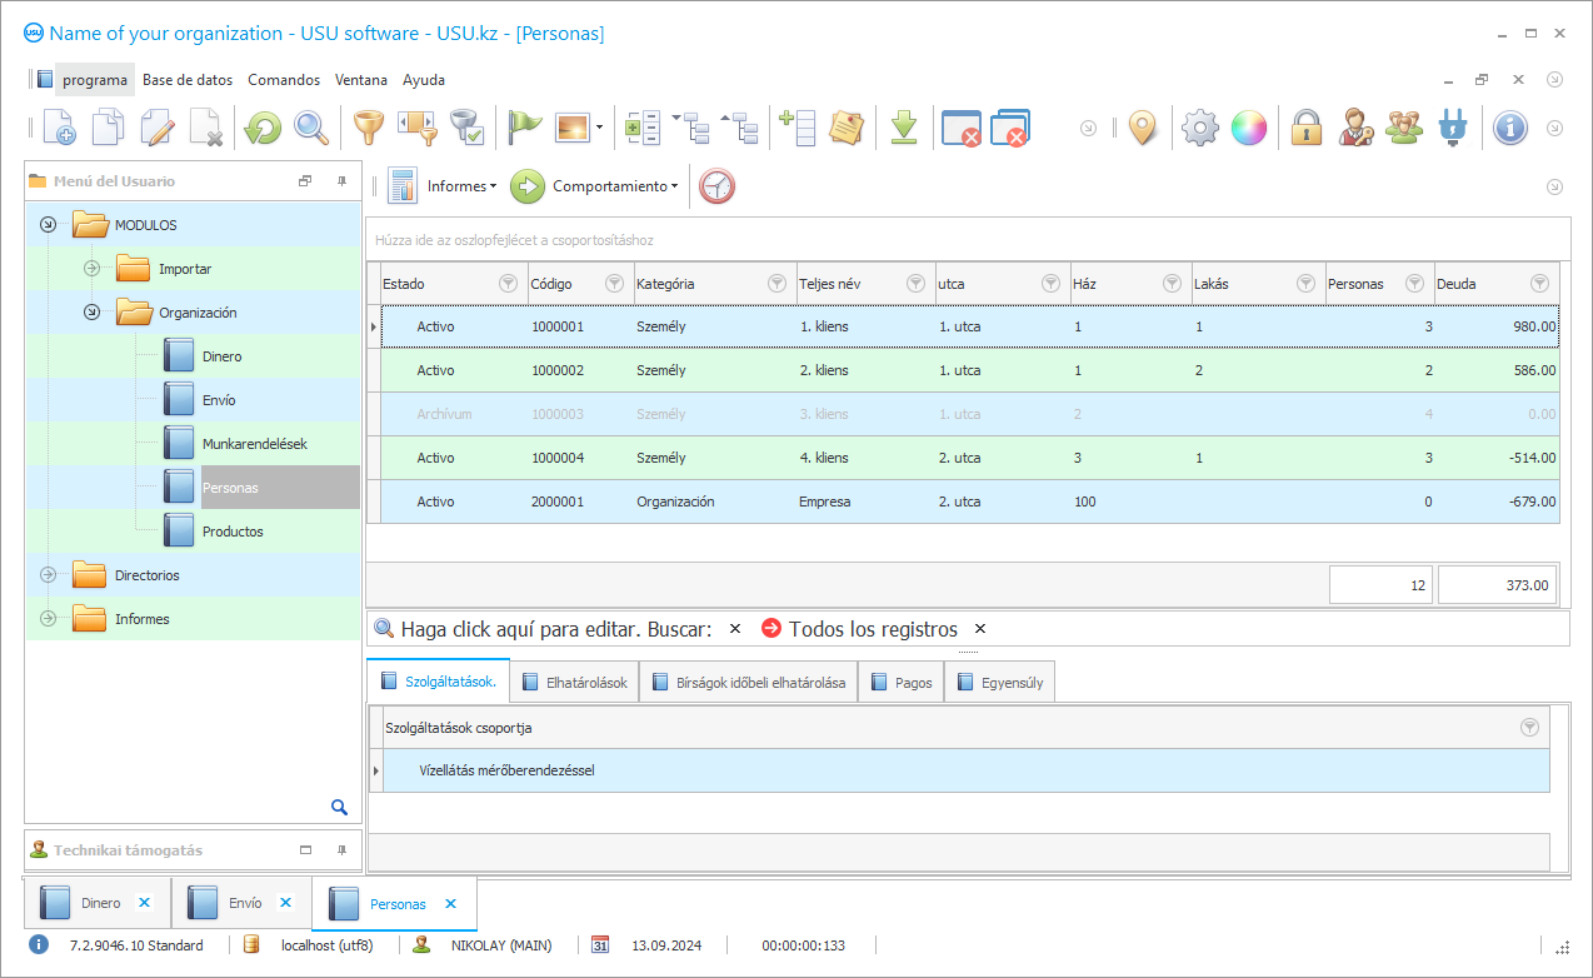This screenshot has width=1593, height=978.
Task: Click the picture image toolbar icon
Action: (x=573, y=128)
